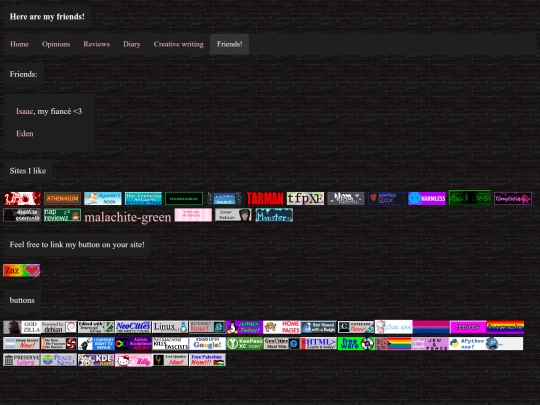Image resolution: width=540 pixels, height=405 pixels.
Task: Open Eden's friend link
Action: pyautogui.click(x=25, y=134)
